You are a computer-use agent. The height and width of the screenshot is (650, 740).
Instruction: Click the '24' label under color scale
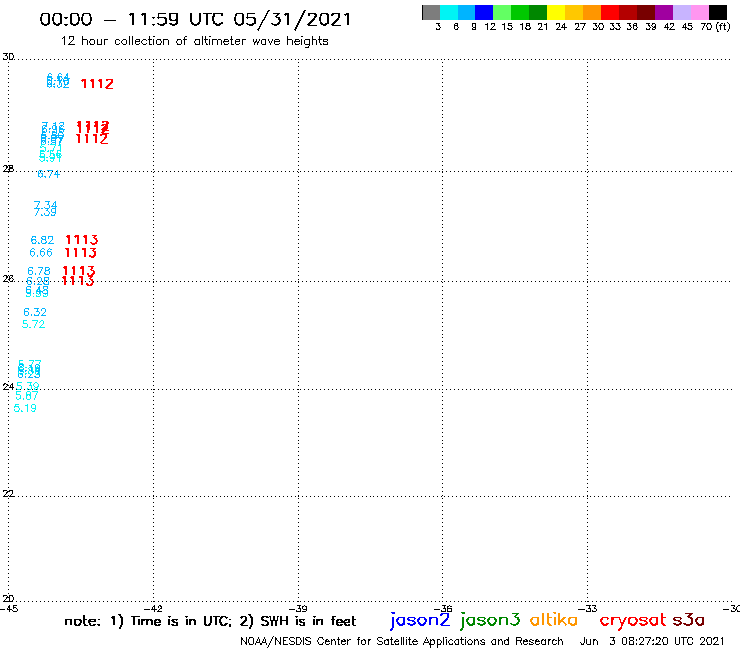[x=561, y=27]
